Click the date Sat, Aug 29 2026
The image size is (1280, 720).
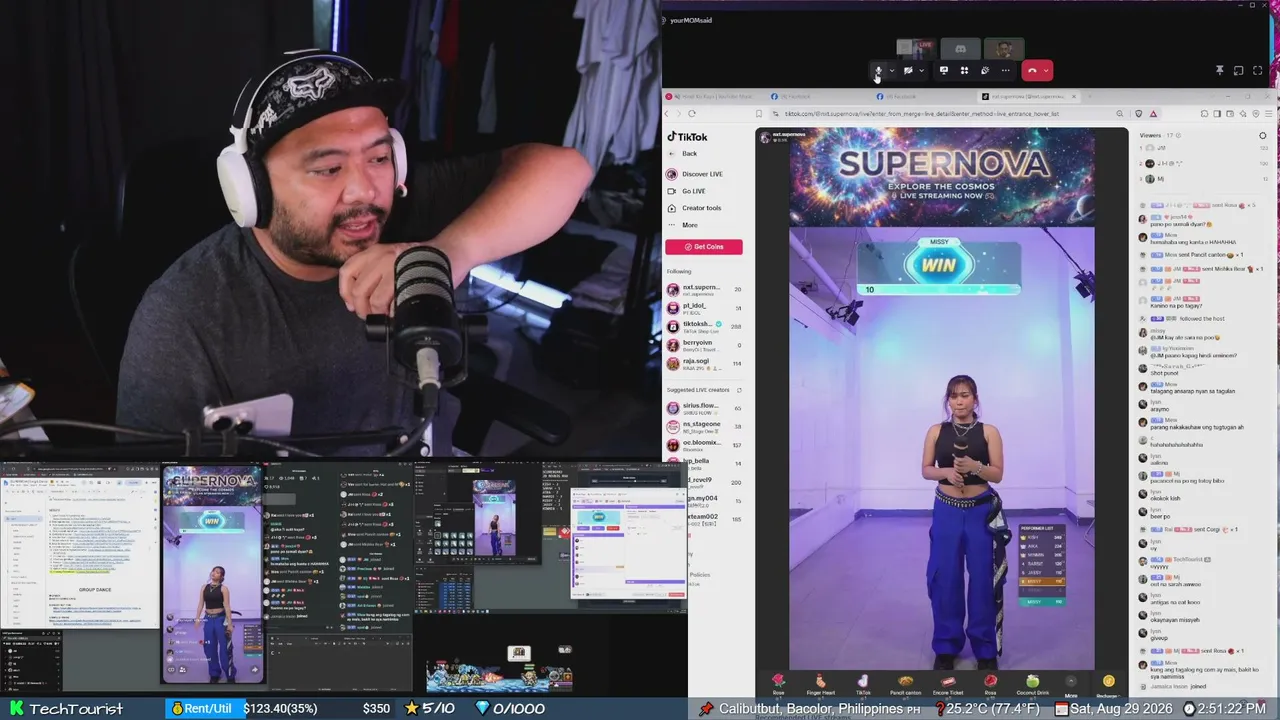click(x=1116, y=708)
